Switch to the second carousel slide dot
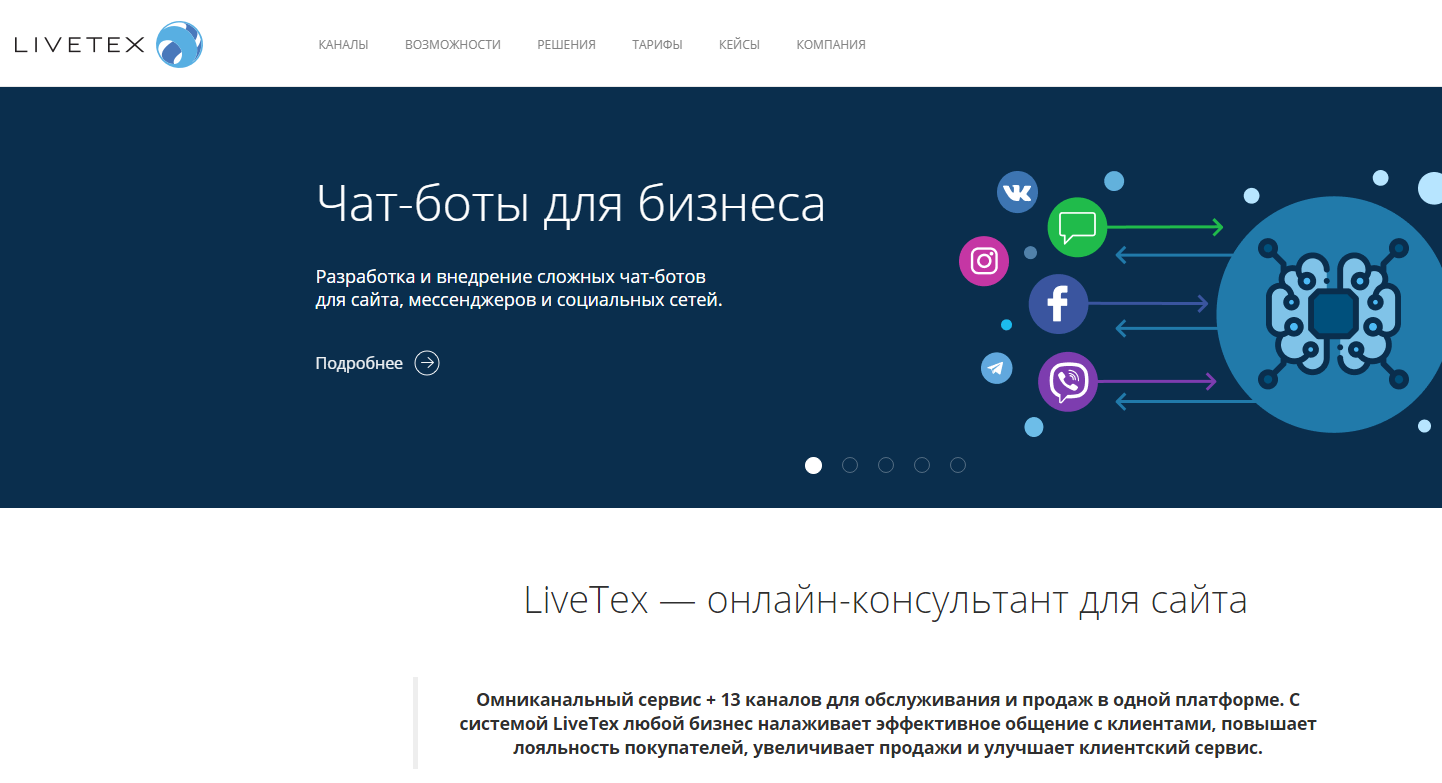Image resolution: width=1442 pixels, height=783 pixels. (850, 465)
